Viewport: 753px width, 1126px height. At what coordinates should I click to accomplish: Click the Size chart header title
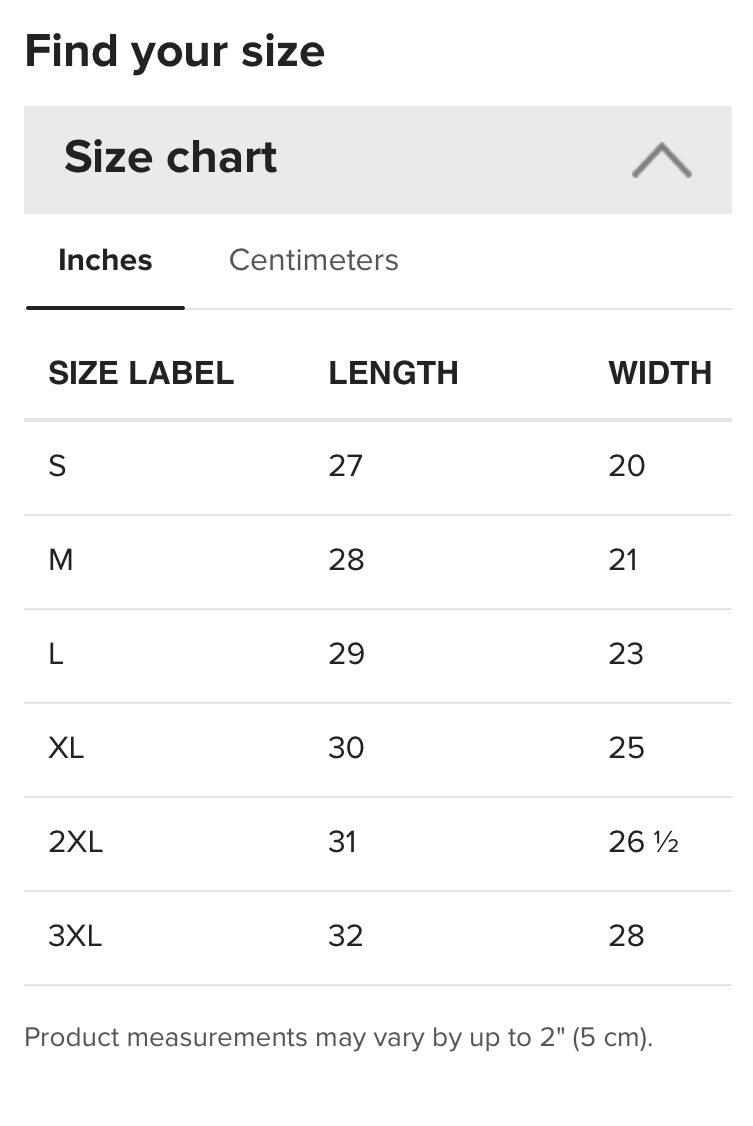(171, 158)
